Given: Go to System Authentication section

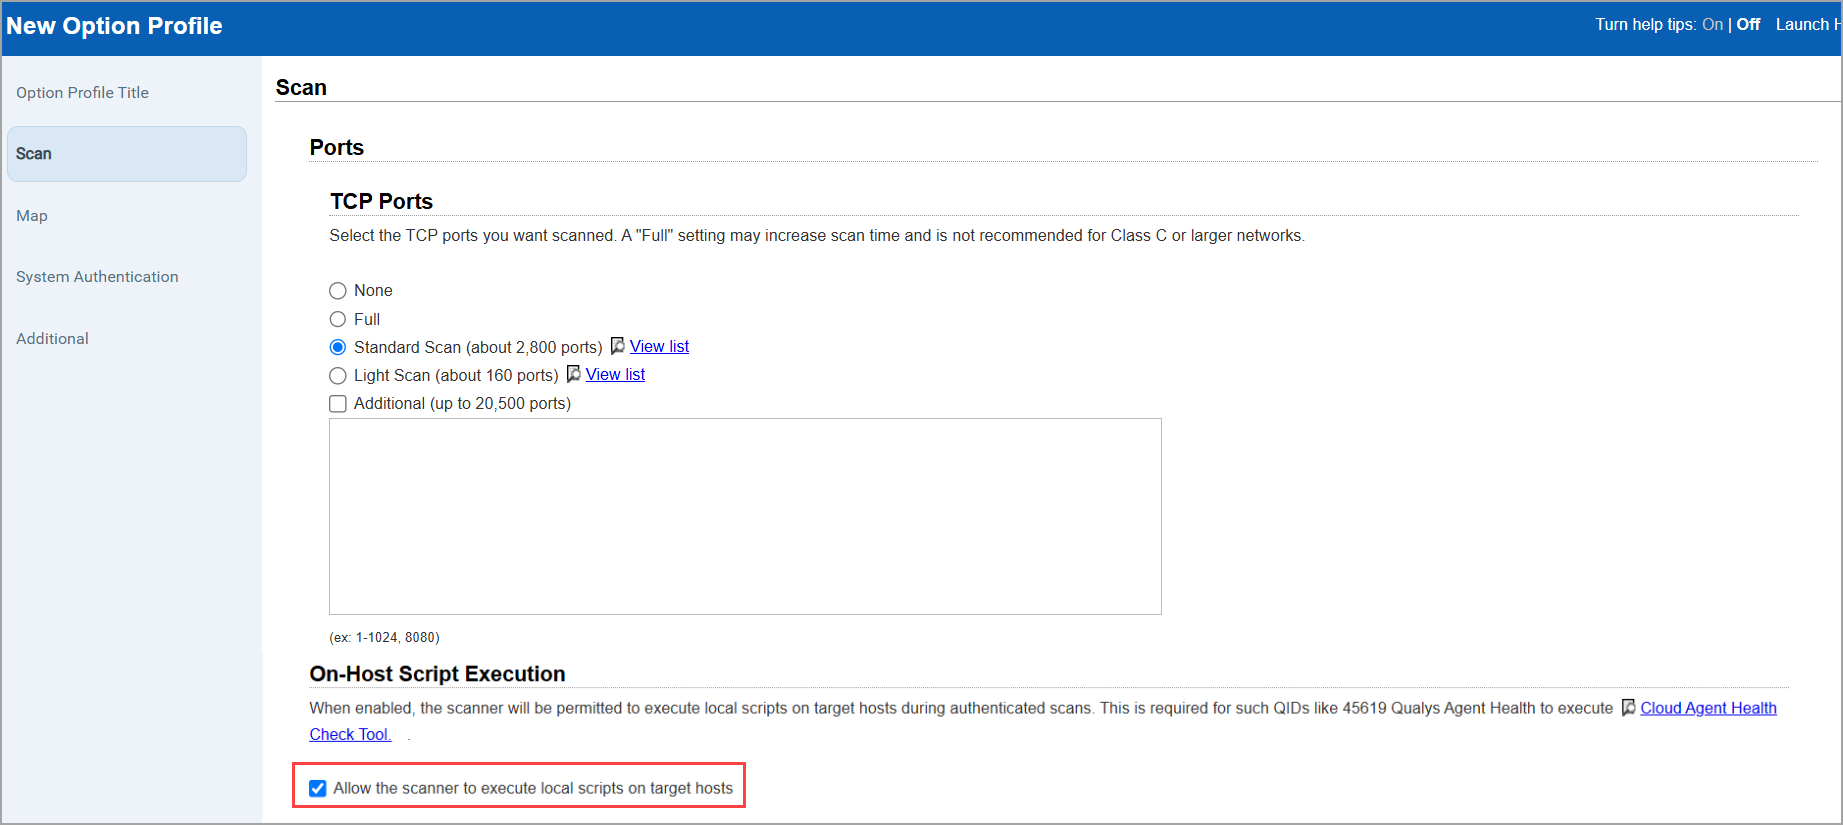Looking at the screenshot, I should click(x=97, y=277).
